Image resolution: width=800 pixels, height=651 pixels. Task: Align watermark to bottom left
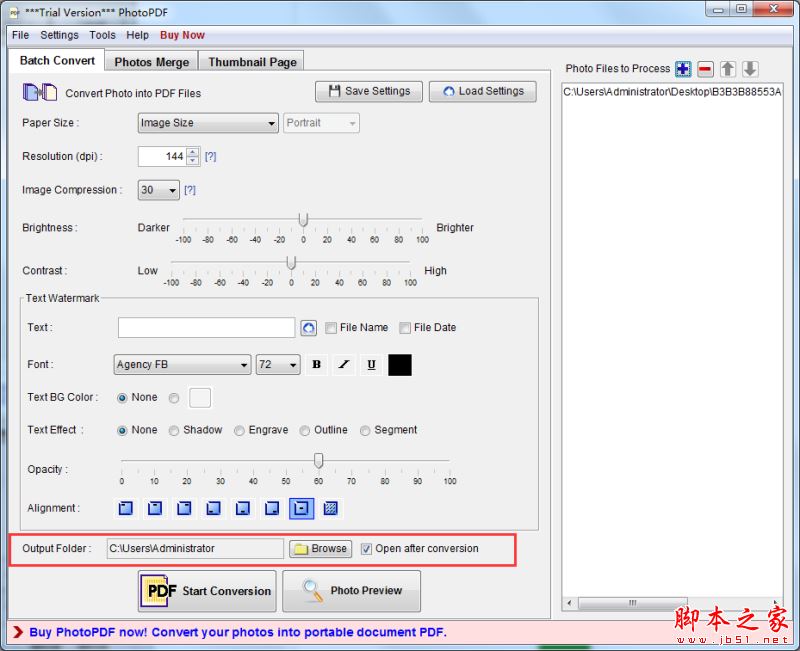[x=213, y=508]
